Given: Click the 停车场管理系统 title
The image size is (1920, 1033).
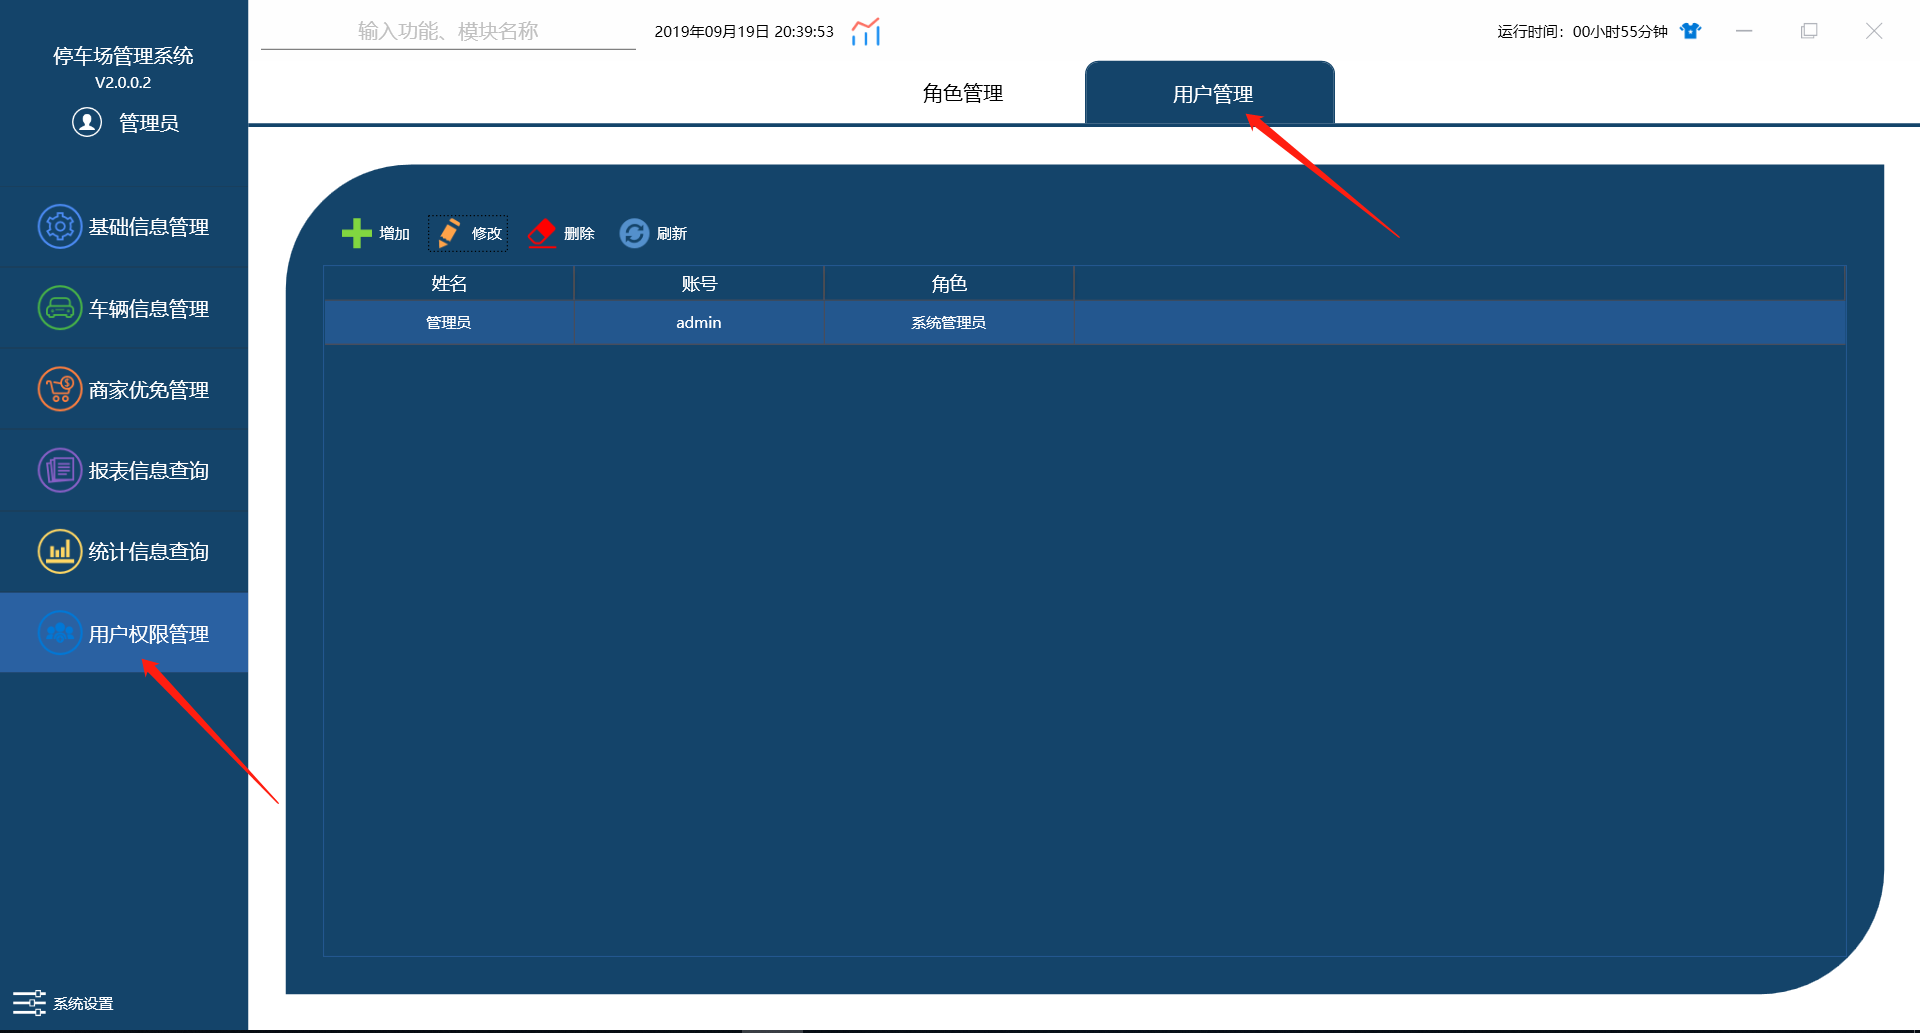Looking at the screenshot, I should point(123,55).
